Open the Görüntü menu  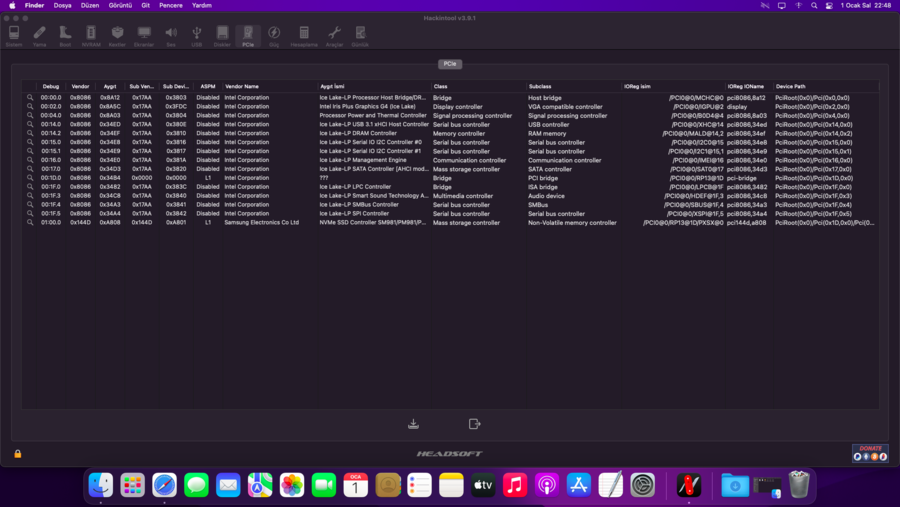[x=120, y=5]
